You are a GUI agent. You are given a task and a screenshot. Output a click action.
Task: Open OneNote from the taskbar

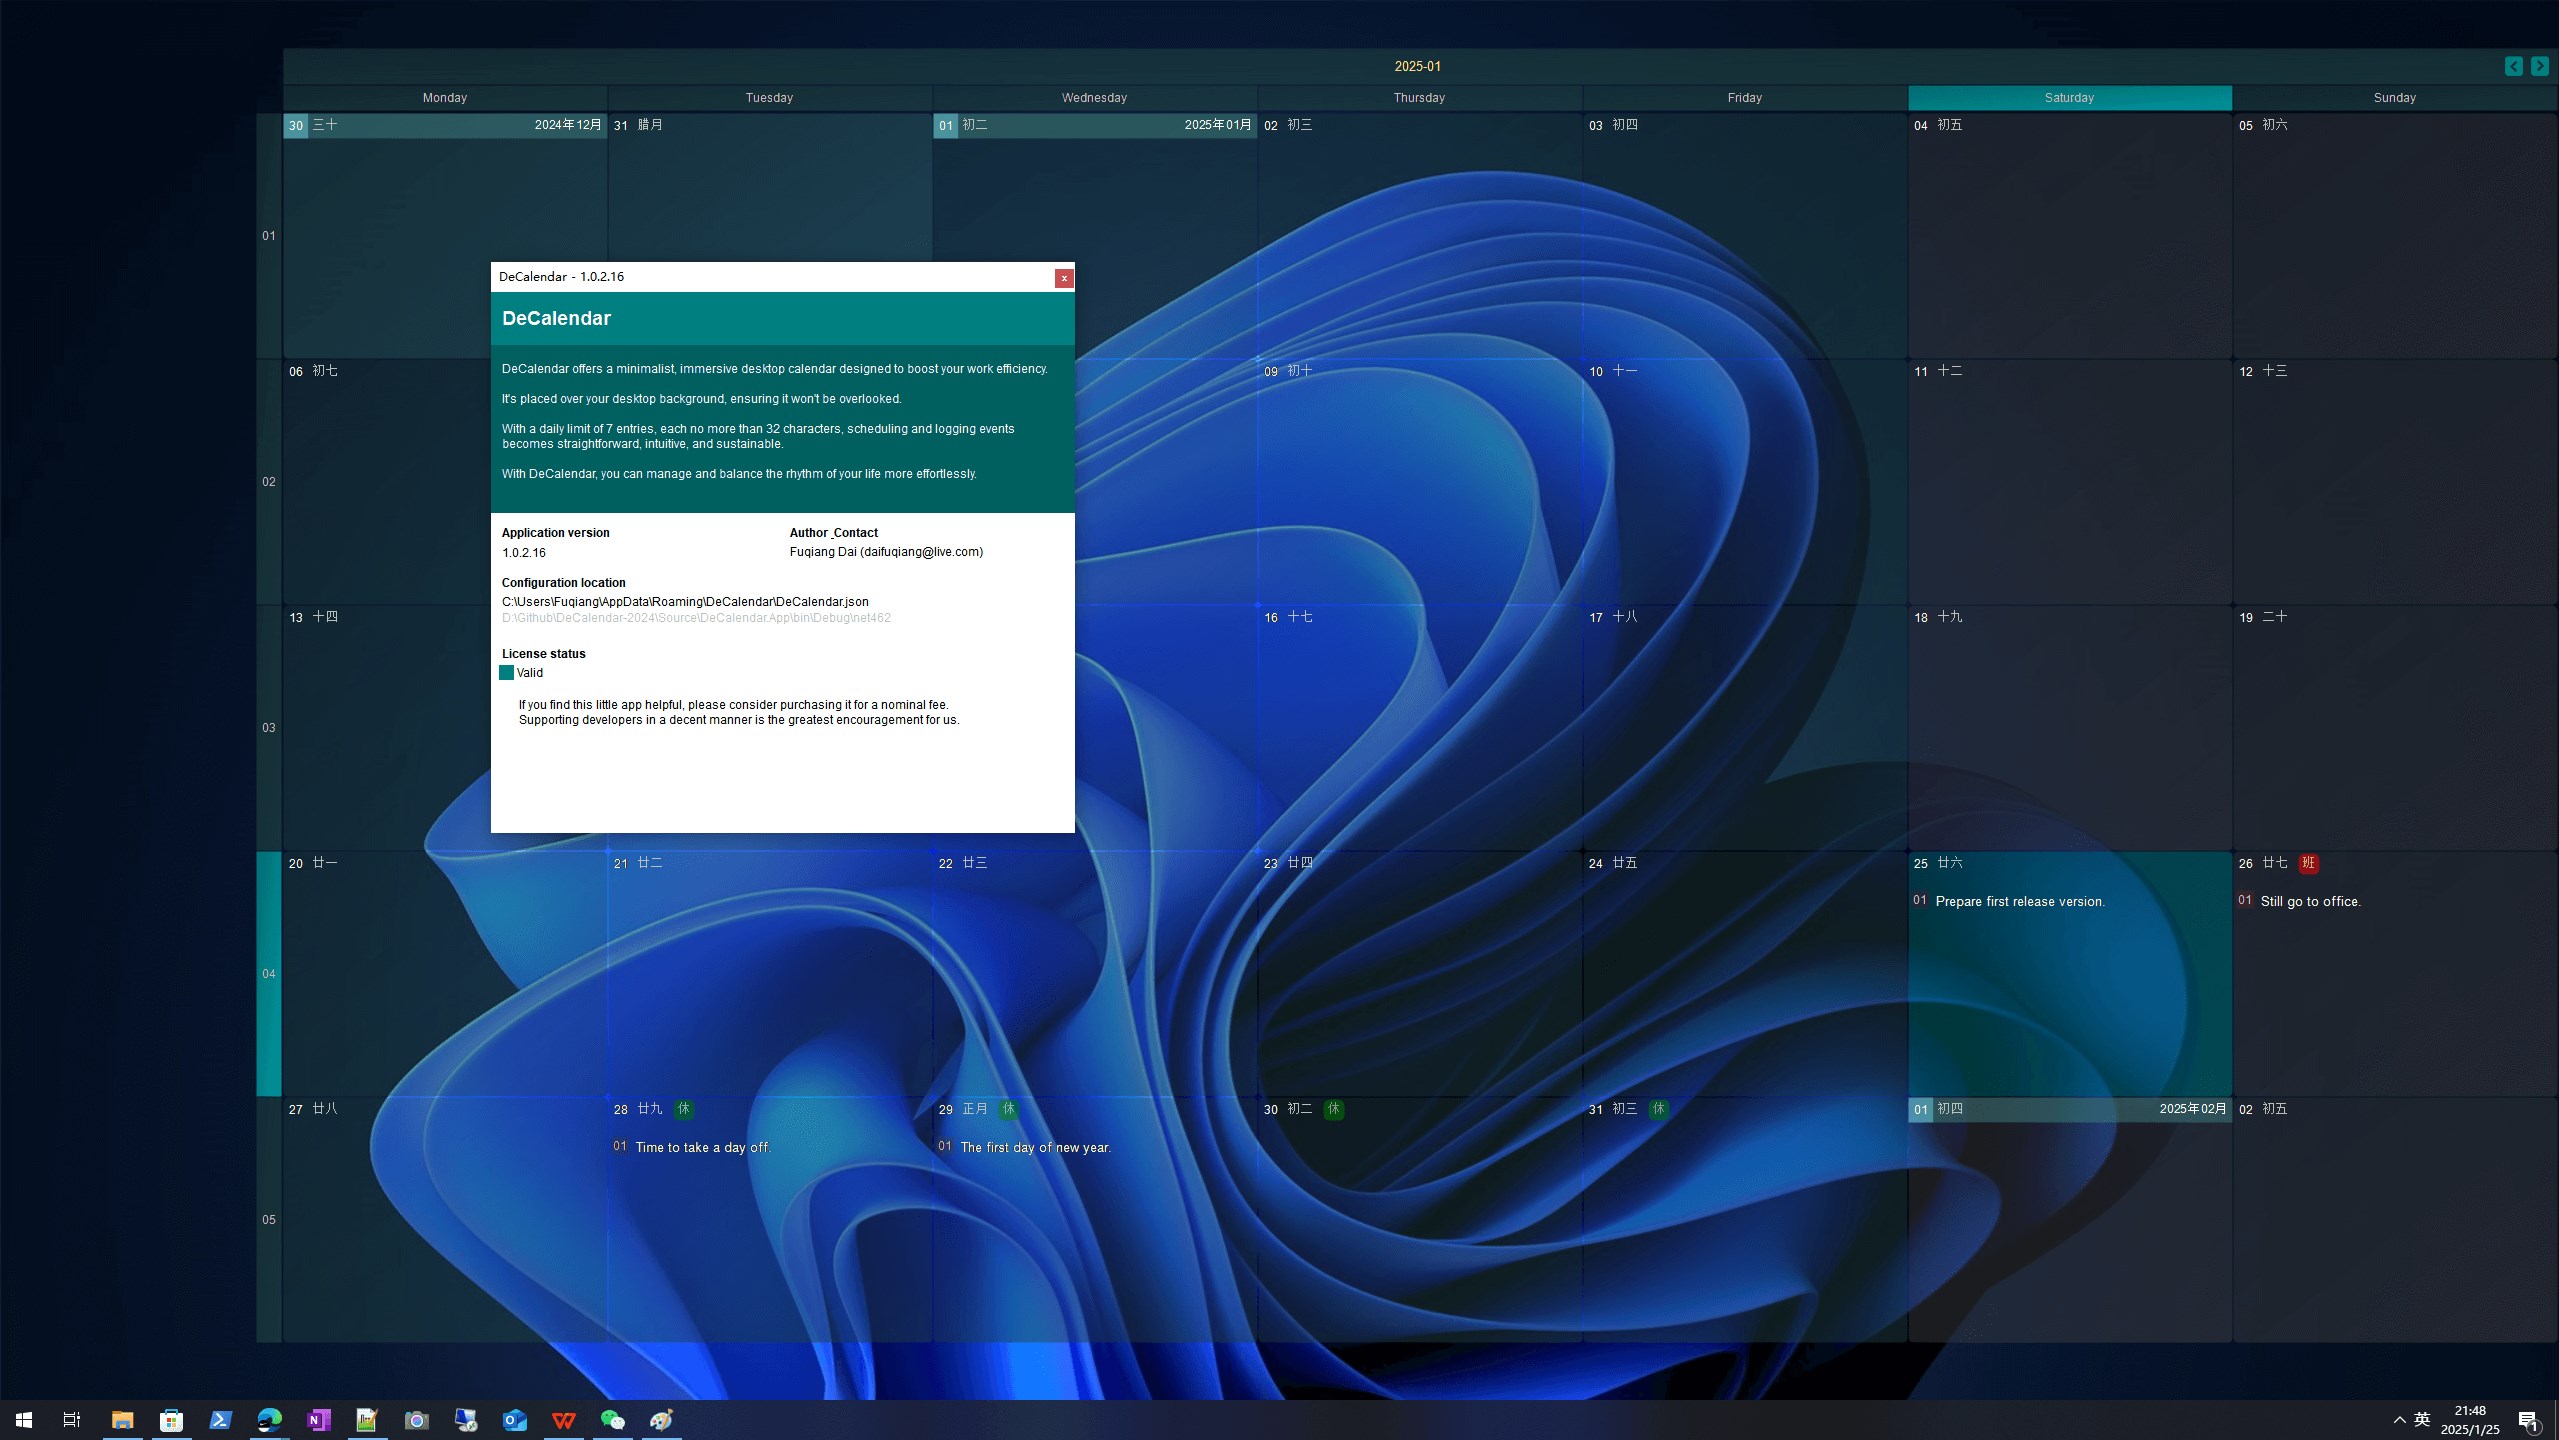(319, 1420)
